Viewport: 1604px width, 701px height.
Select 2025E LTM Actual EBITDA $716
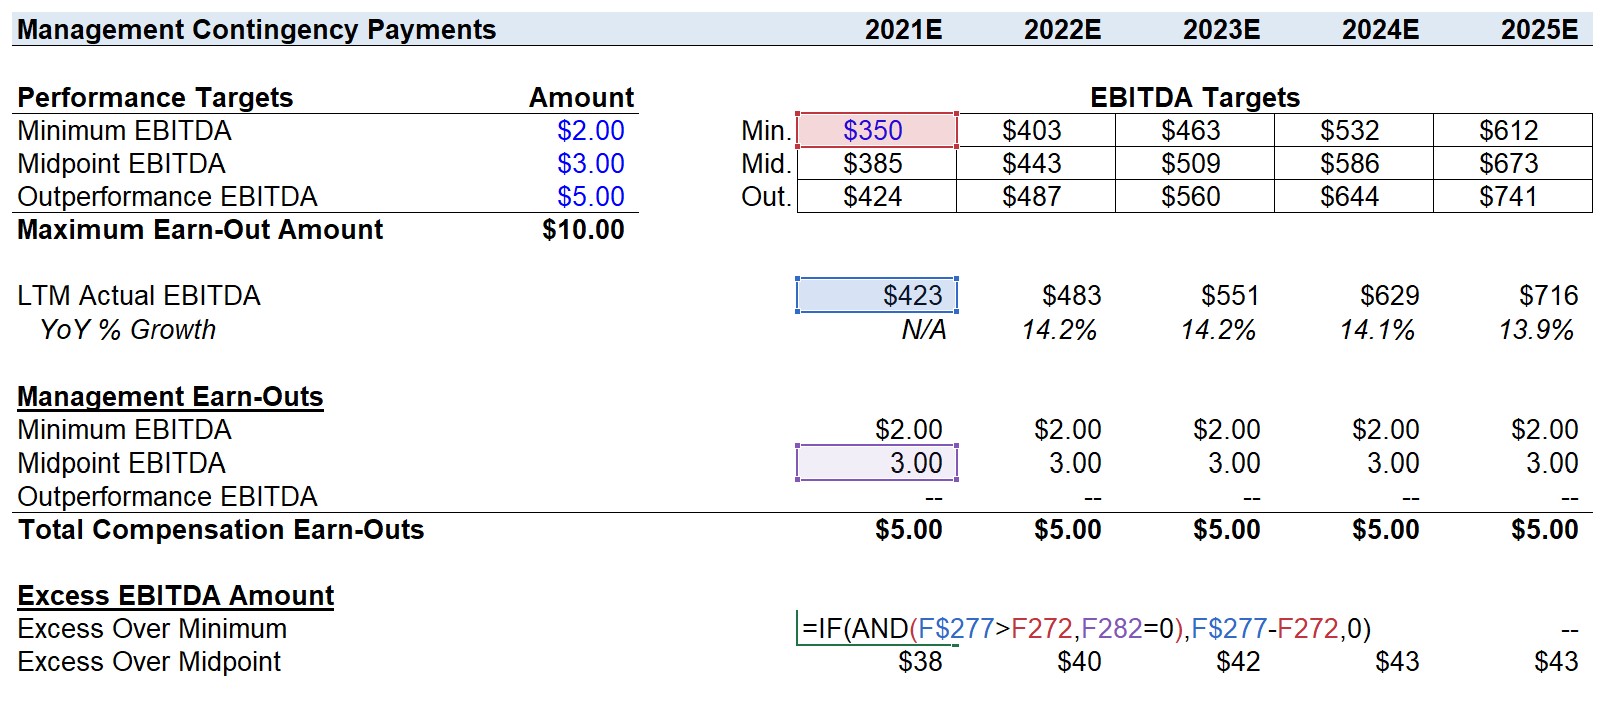point(1548,296)
